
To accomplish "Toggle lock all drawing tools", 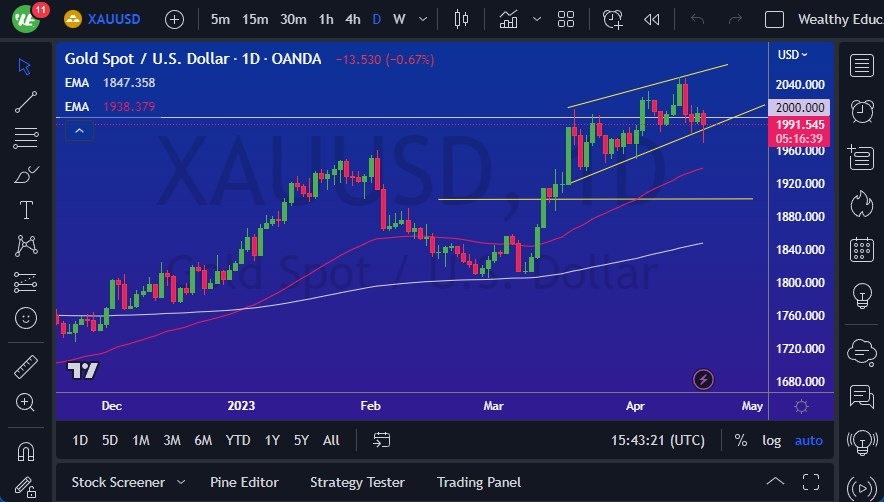I will tap(26, 486).
